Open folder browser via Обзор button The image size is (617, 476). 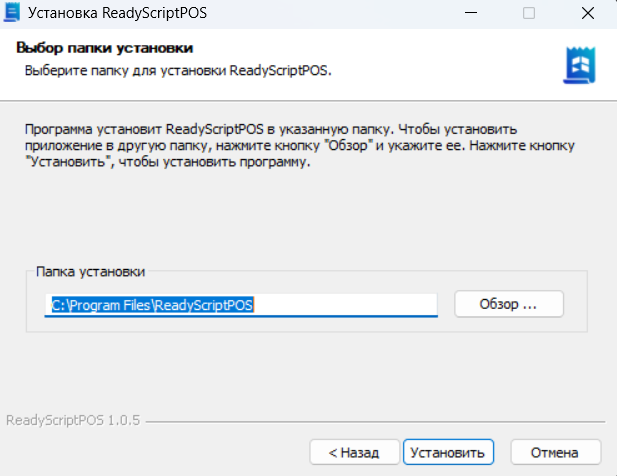pyautogui.click(x=509, y=304)
